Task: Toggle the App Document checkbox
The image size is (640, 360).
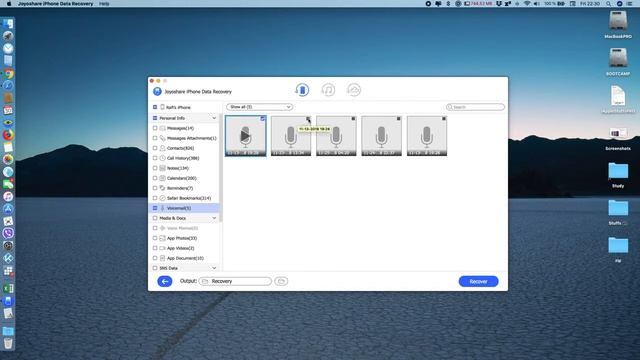Action: (155, 258)
